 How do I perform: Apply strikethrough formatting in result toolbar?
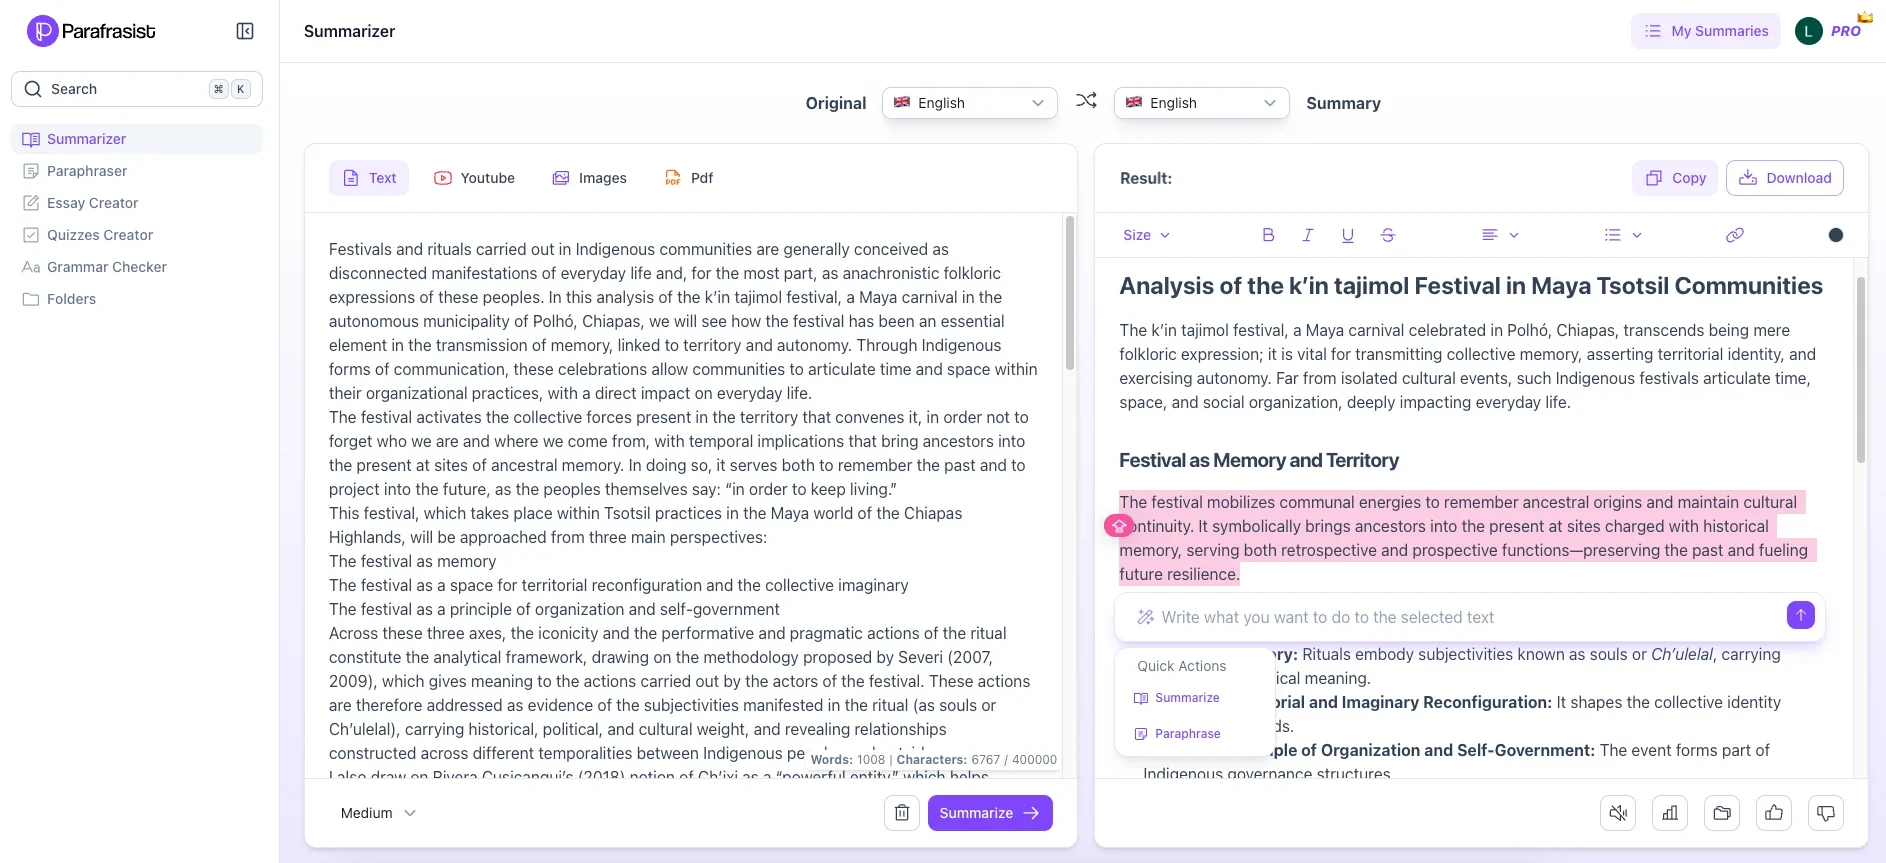(1388, 235)
